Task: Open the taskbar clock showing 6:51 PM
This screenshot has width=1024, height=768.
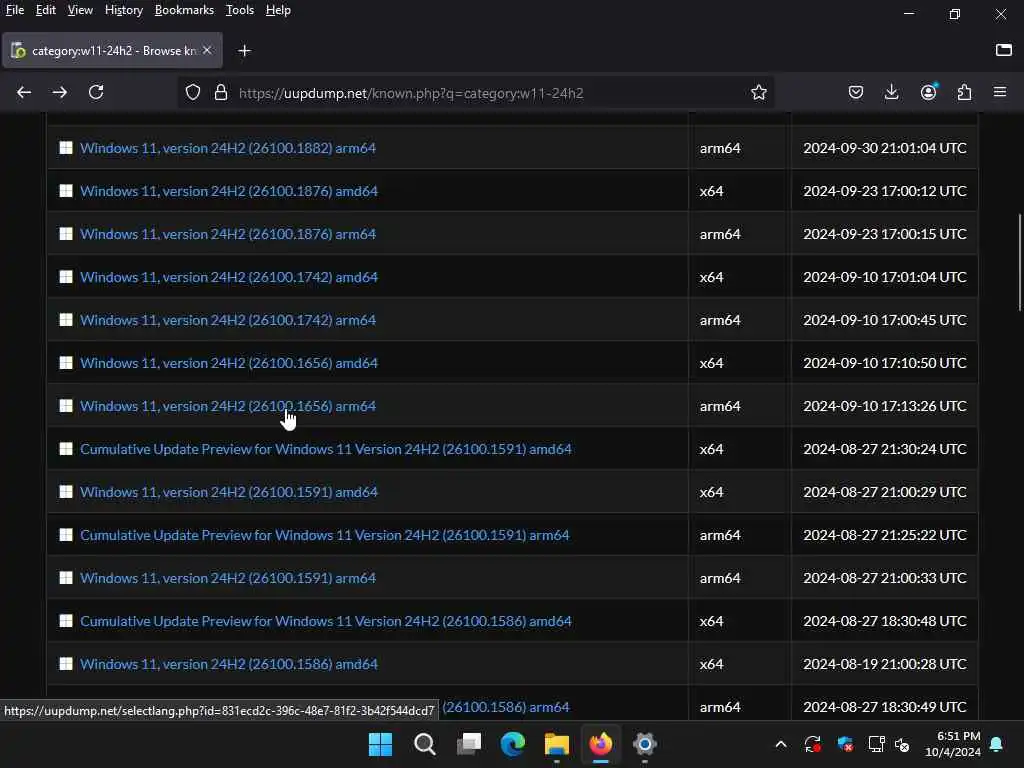Action: (953, 744)
